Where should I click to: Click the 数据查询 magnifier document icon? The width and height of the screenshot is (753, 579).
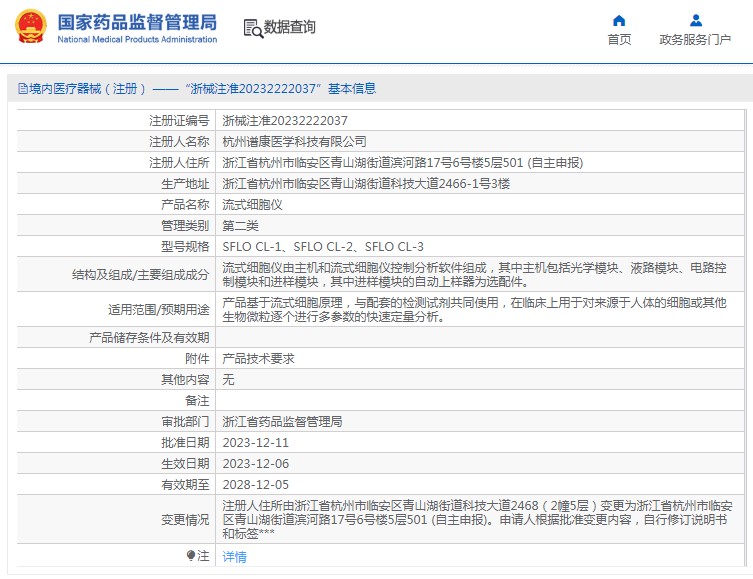[252, 28]
